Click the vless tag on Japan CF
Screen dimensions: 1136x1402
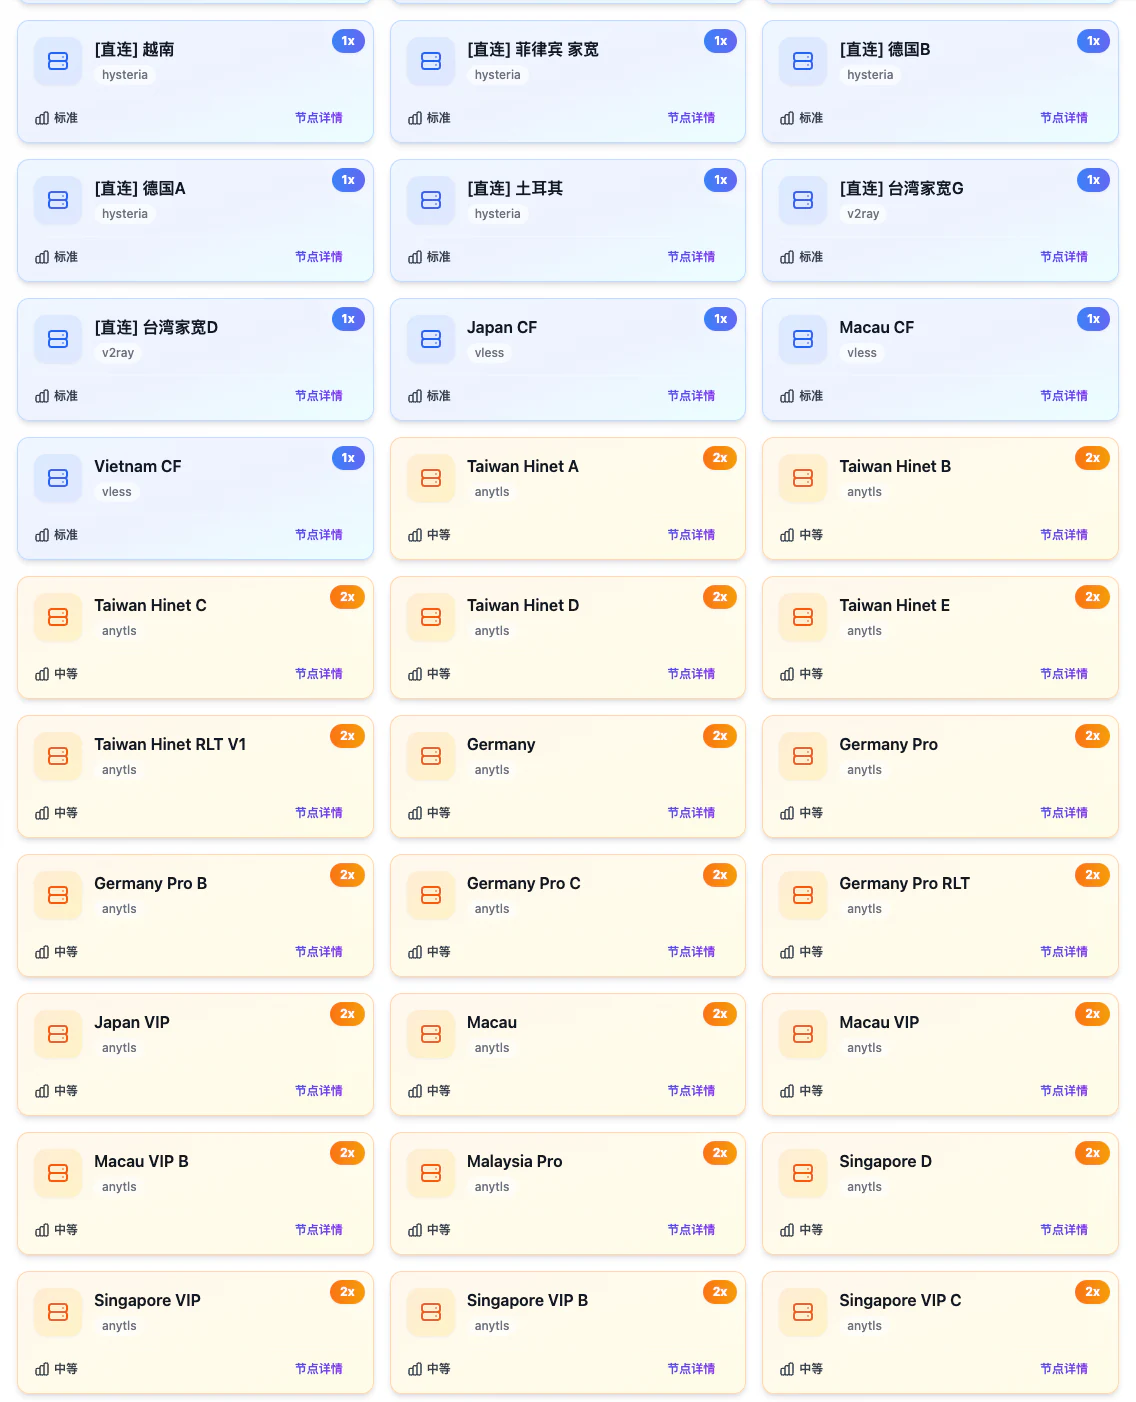tap(490, 353)
